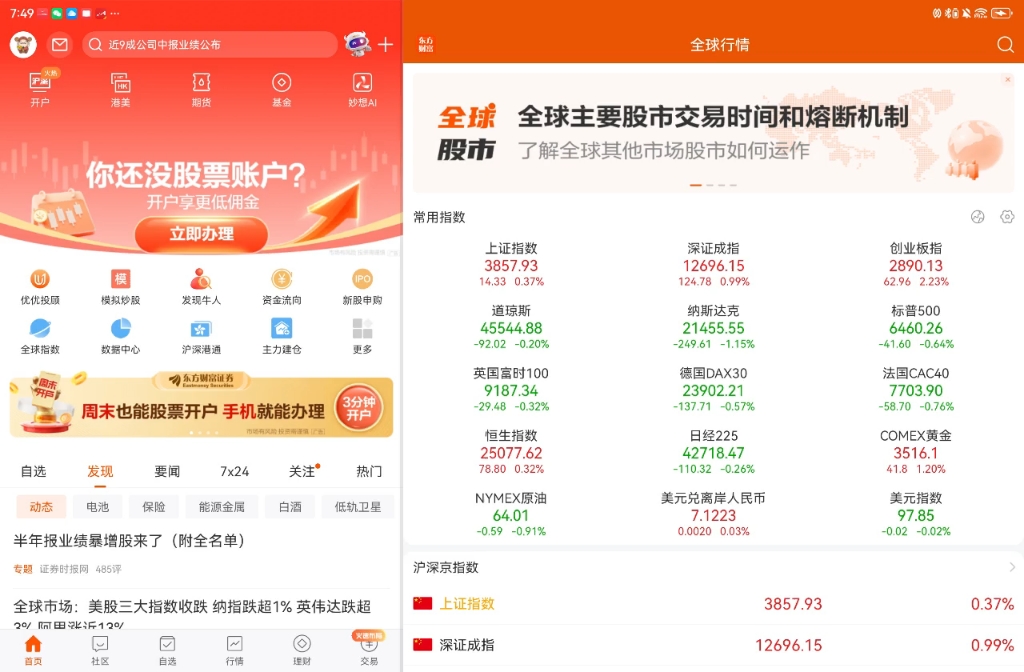Screen dimensions: 1024x672
Task: Tap the robot assistant icon
Action: [357, 44]
